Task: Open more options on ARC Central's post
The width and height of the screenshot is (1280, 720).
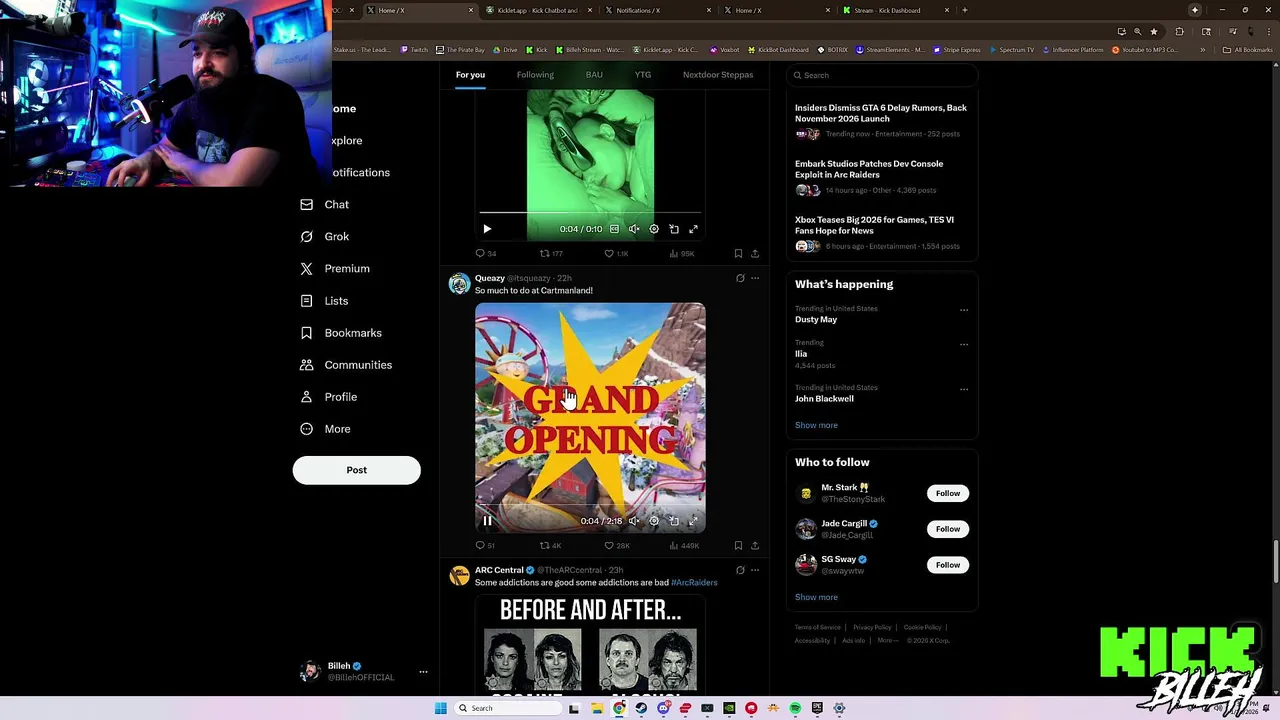Action: tap(755, 570)
